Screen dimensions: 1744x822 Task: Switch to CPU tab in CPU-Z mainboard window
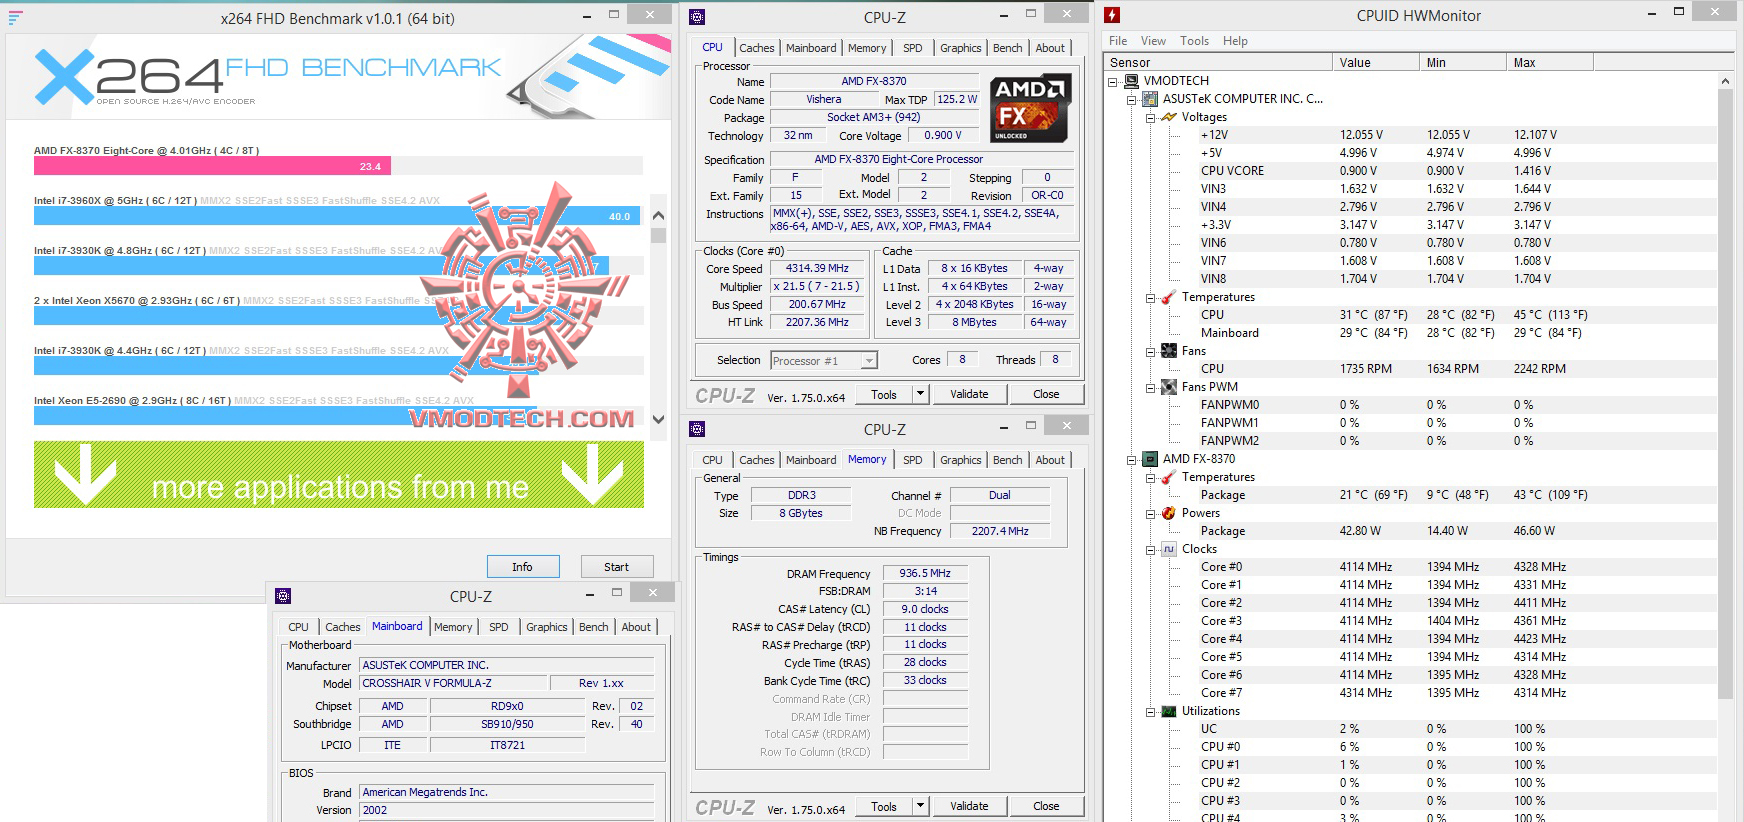click(298, 627)
